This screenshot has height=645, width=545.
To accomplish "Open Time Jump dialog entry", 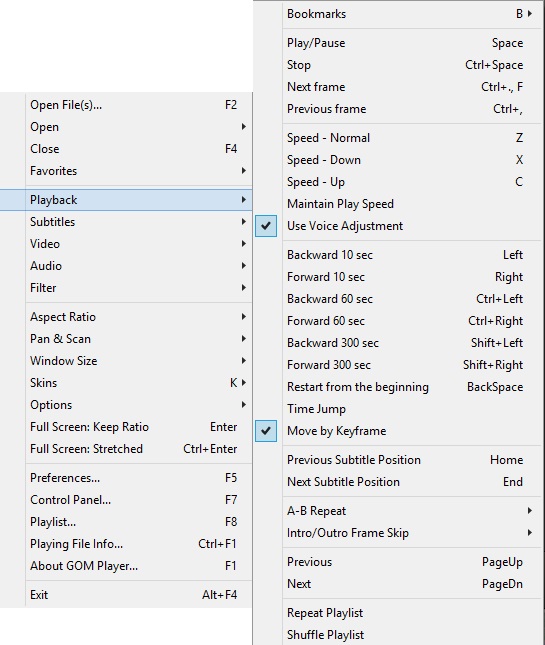I will pos(397,409).
